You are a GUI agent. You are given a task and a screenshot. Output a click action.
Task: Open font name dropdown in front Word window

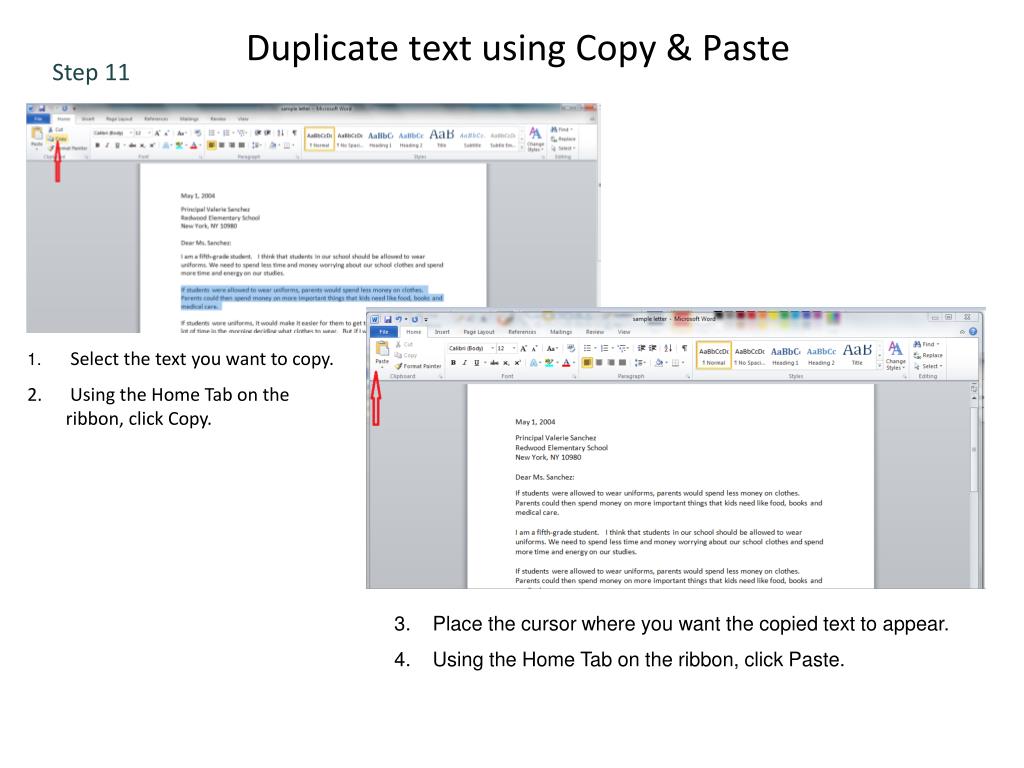(x=492, y=348)
